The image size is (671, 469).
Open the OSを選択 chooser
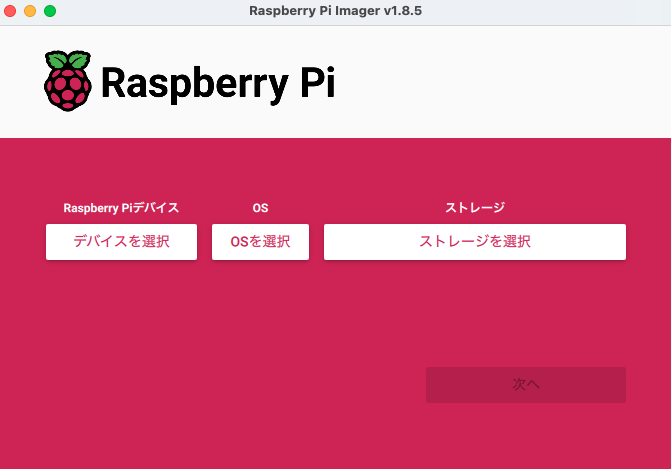260,242
